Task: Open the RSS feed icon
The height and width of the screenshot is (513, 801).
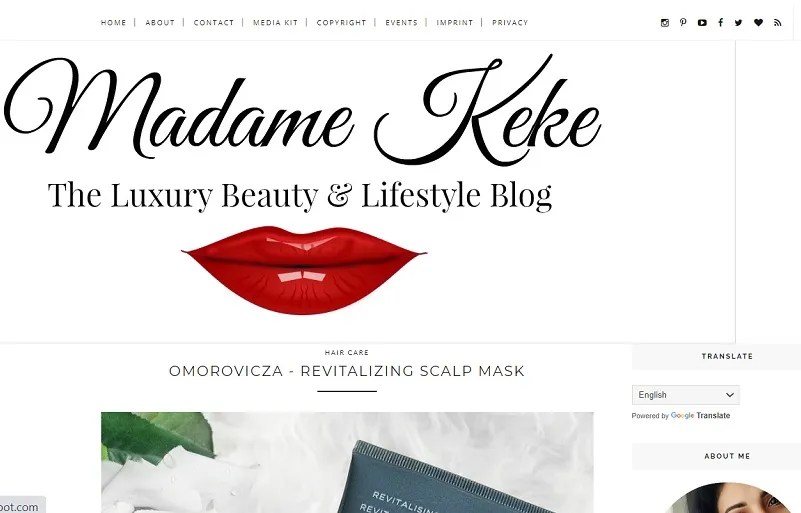Action: (778, 22)
